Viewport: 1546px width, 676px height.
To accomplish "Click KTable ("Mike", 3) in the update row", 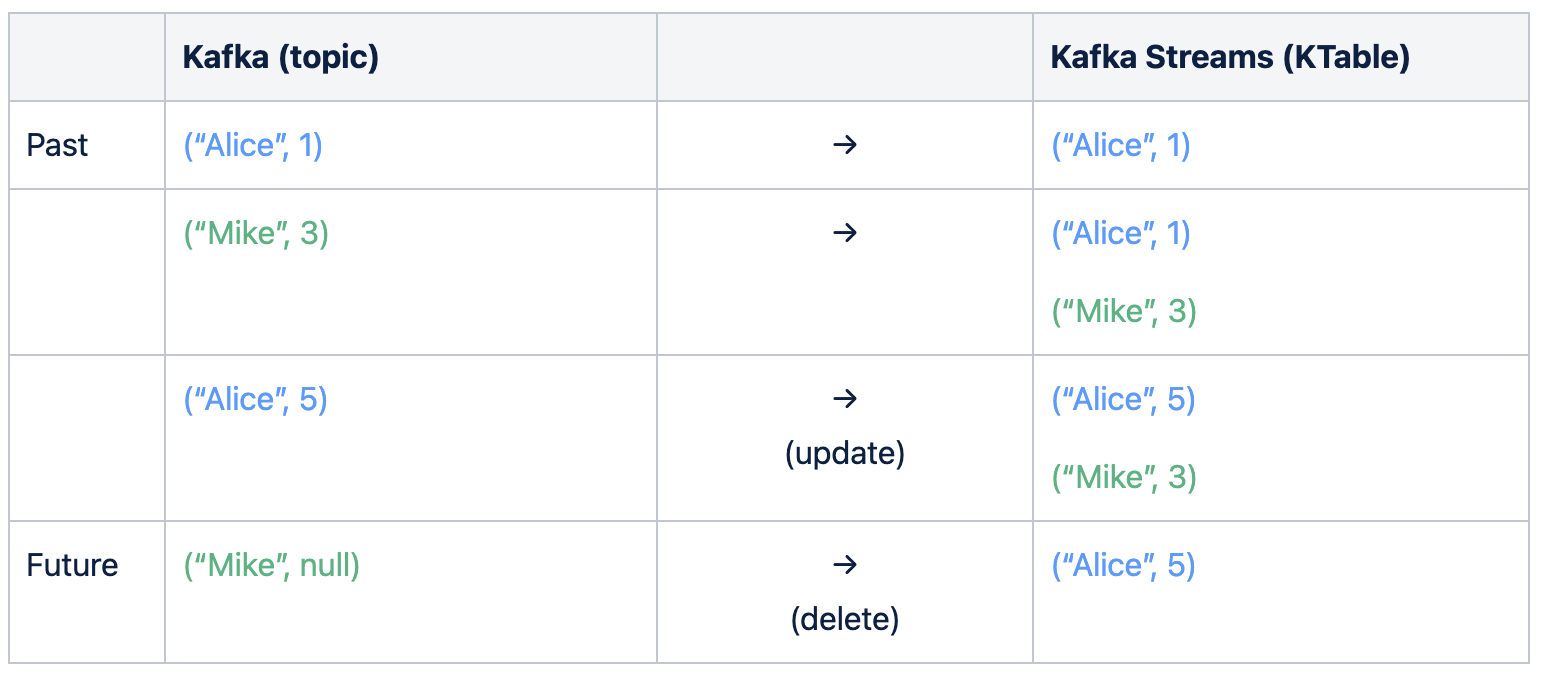I will coord(1124,477).
